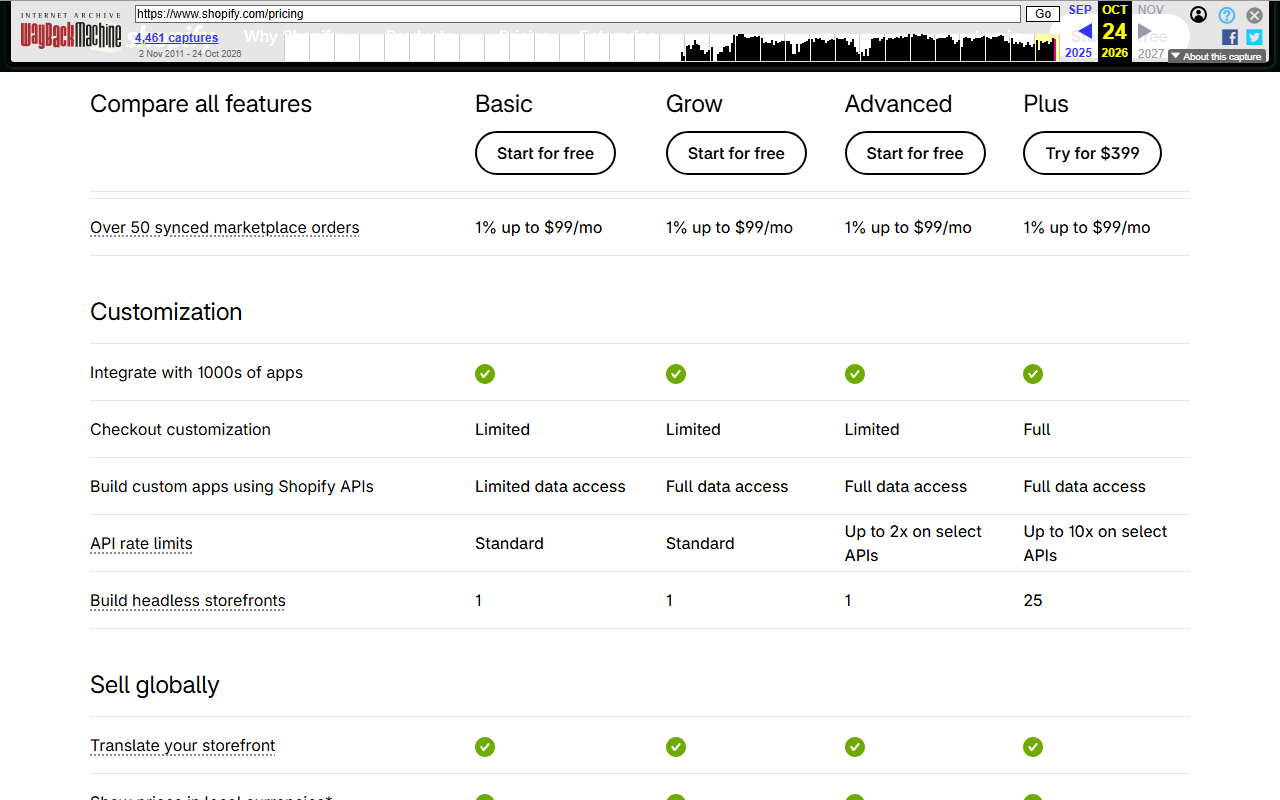Click the Advanced checkmark for Integrate with 1000s of apps
1280x800 pixels.
point(855,373)
